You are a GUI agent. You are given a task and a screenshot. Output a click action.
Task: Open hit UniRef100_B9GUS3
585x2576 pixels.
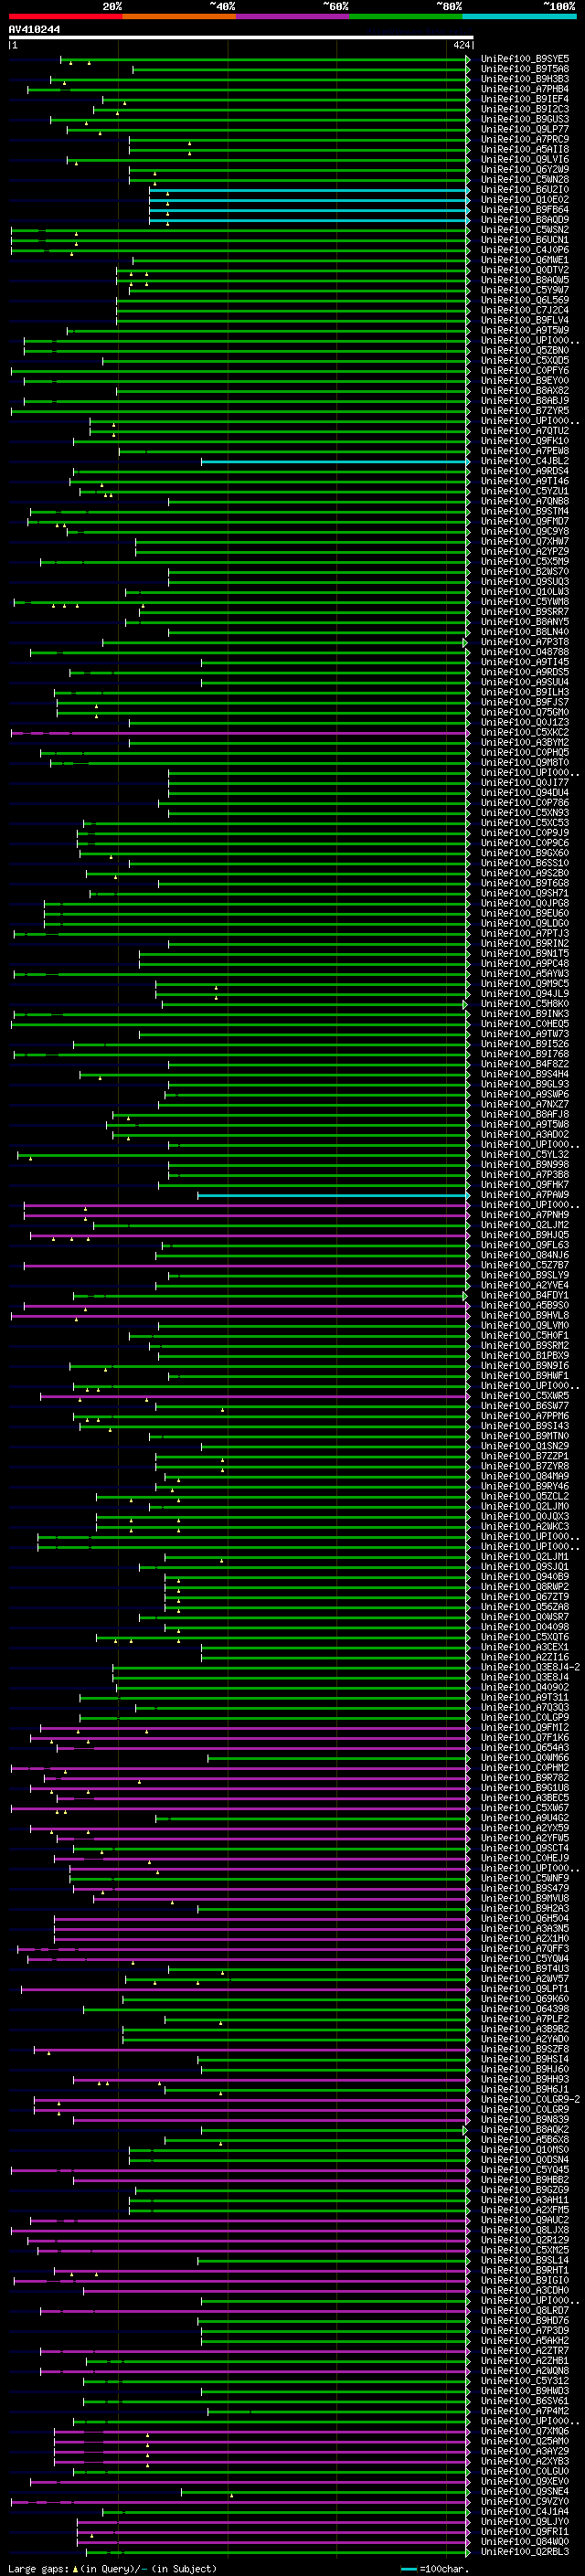(x=525, y=119)
